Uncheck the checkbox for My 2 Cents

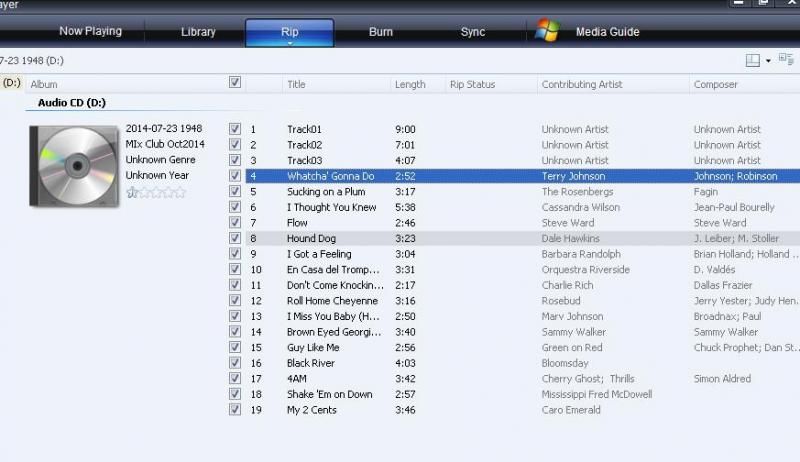coord(235,409)
